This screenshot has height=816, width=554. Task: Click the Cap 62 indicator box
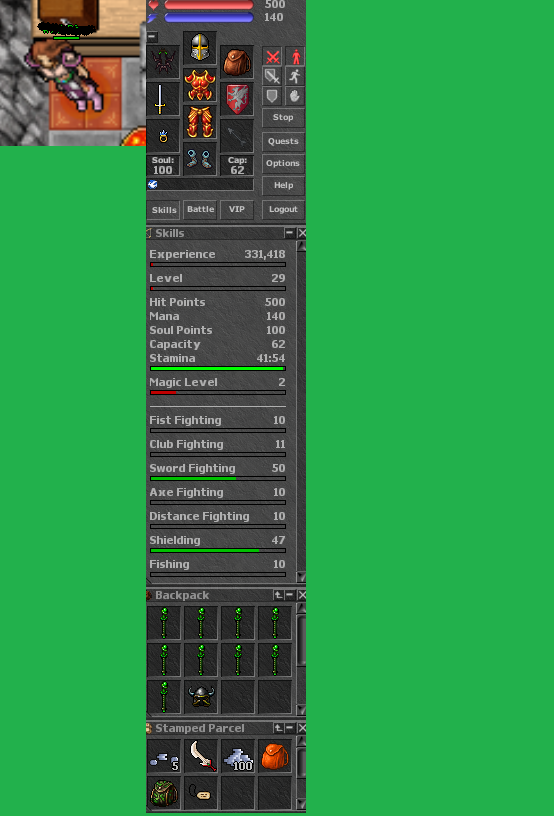(x=237, y=165)
